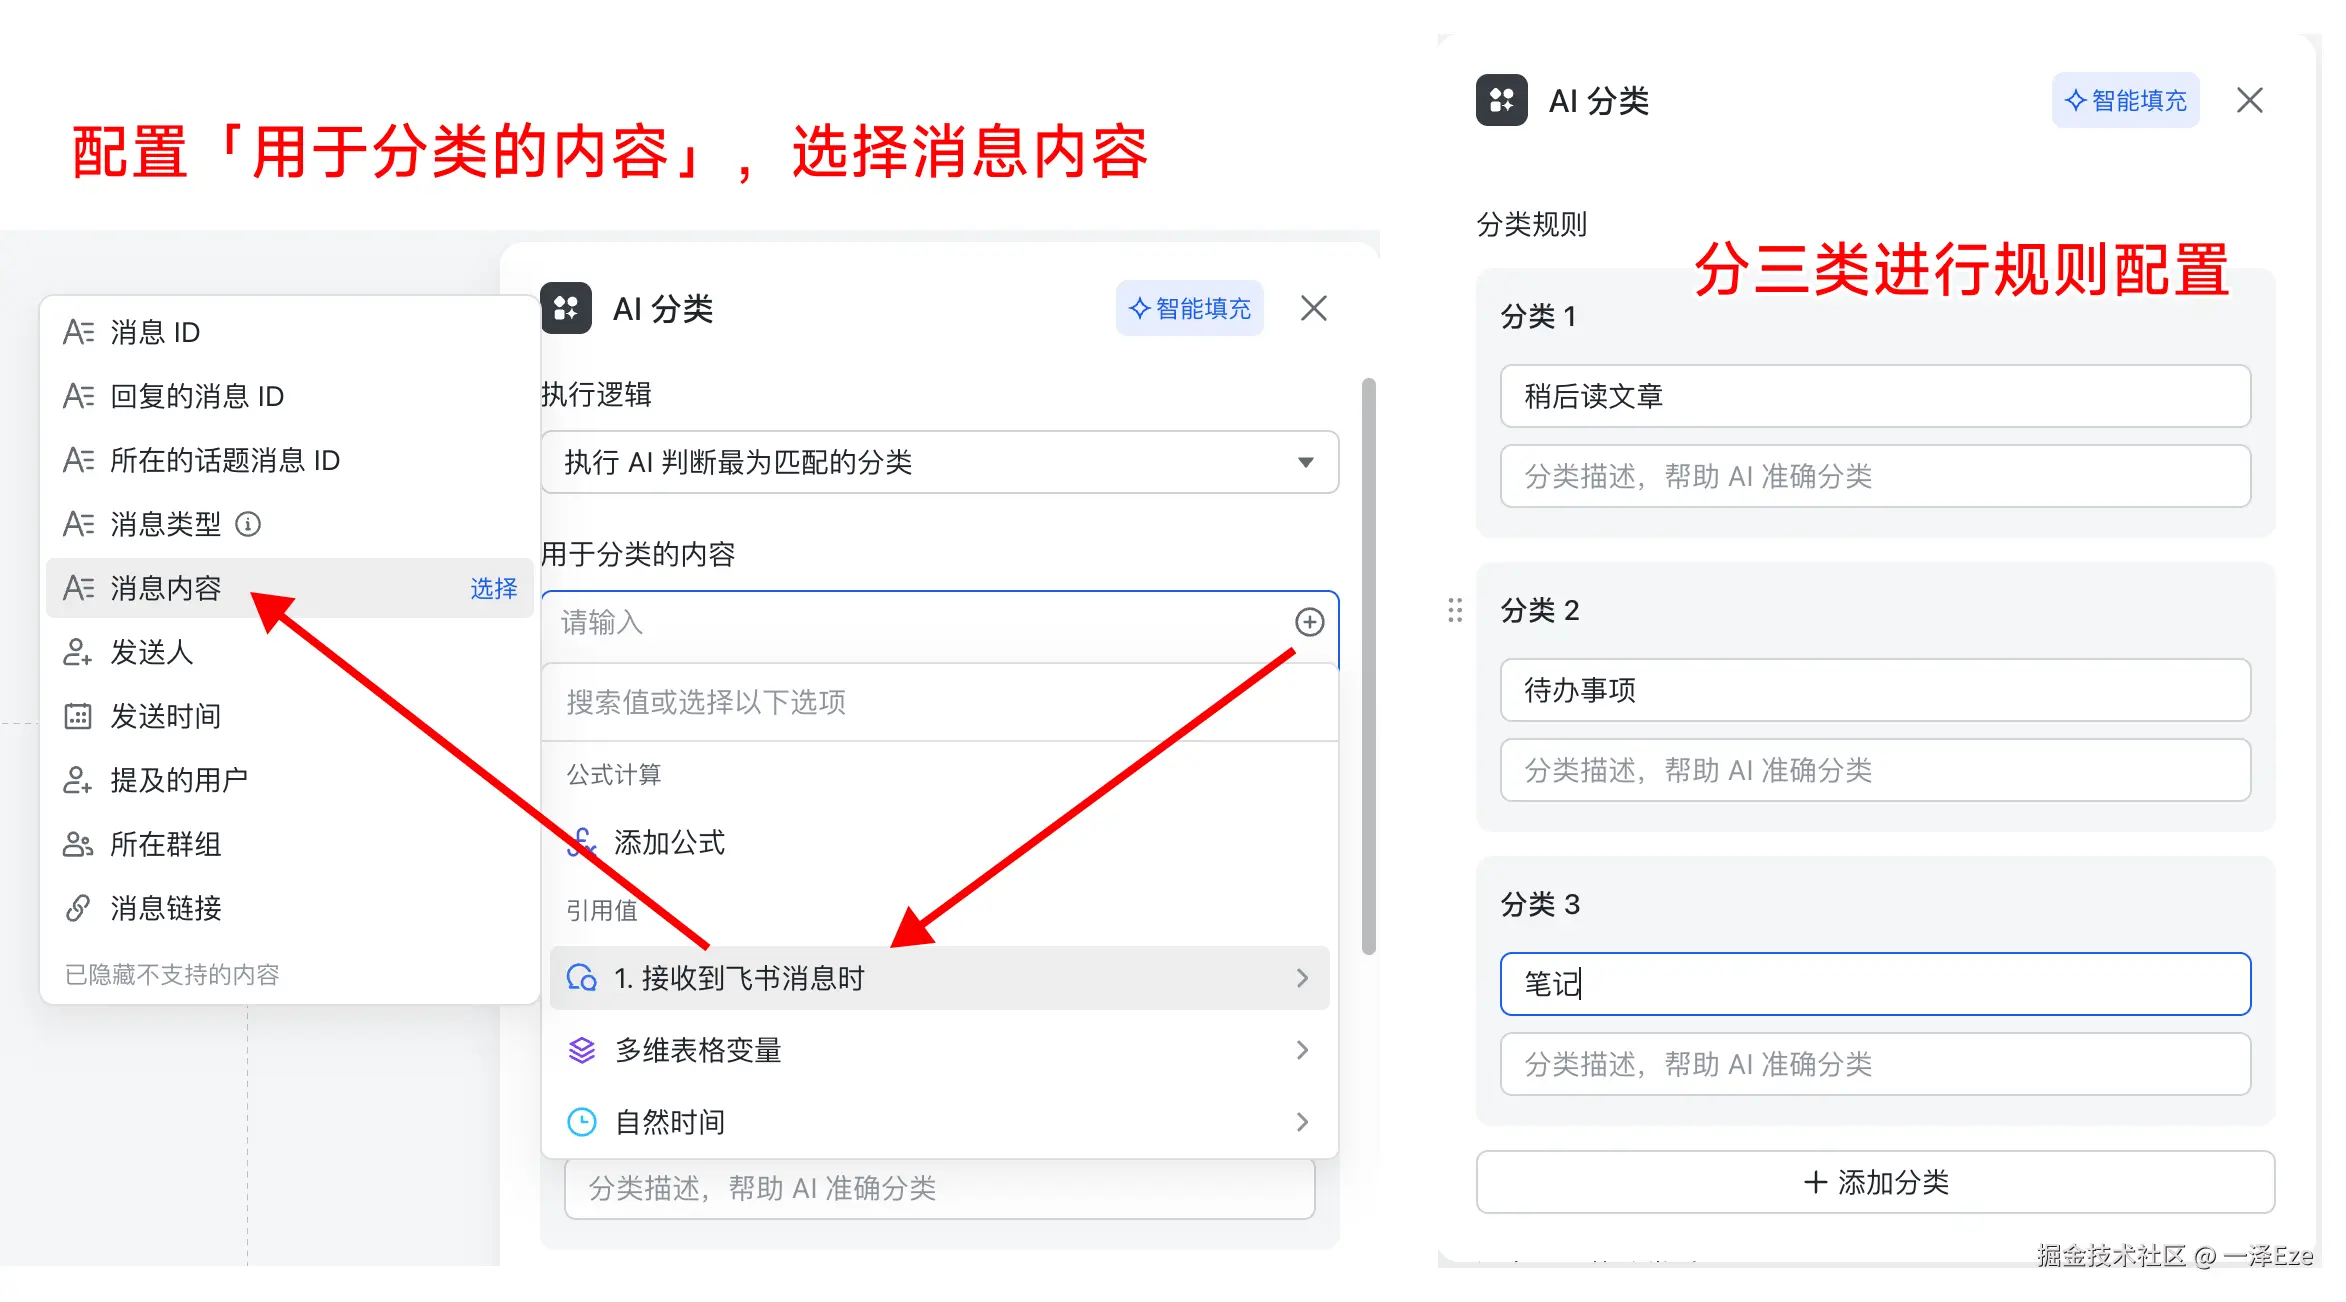Screen dimensions: 2346x1302
Task: Click the 多维表格变量 layers icon
Action: click(x=581, y=1050)
